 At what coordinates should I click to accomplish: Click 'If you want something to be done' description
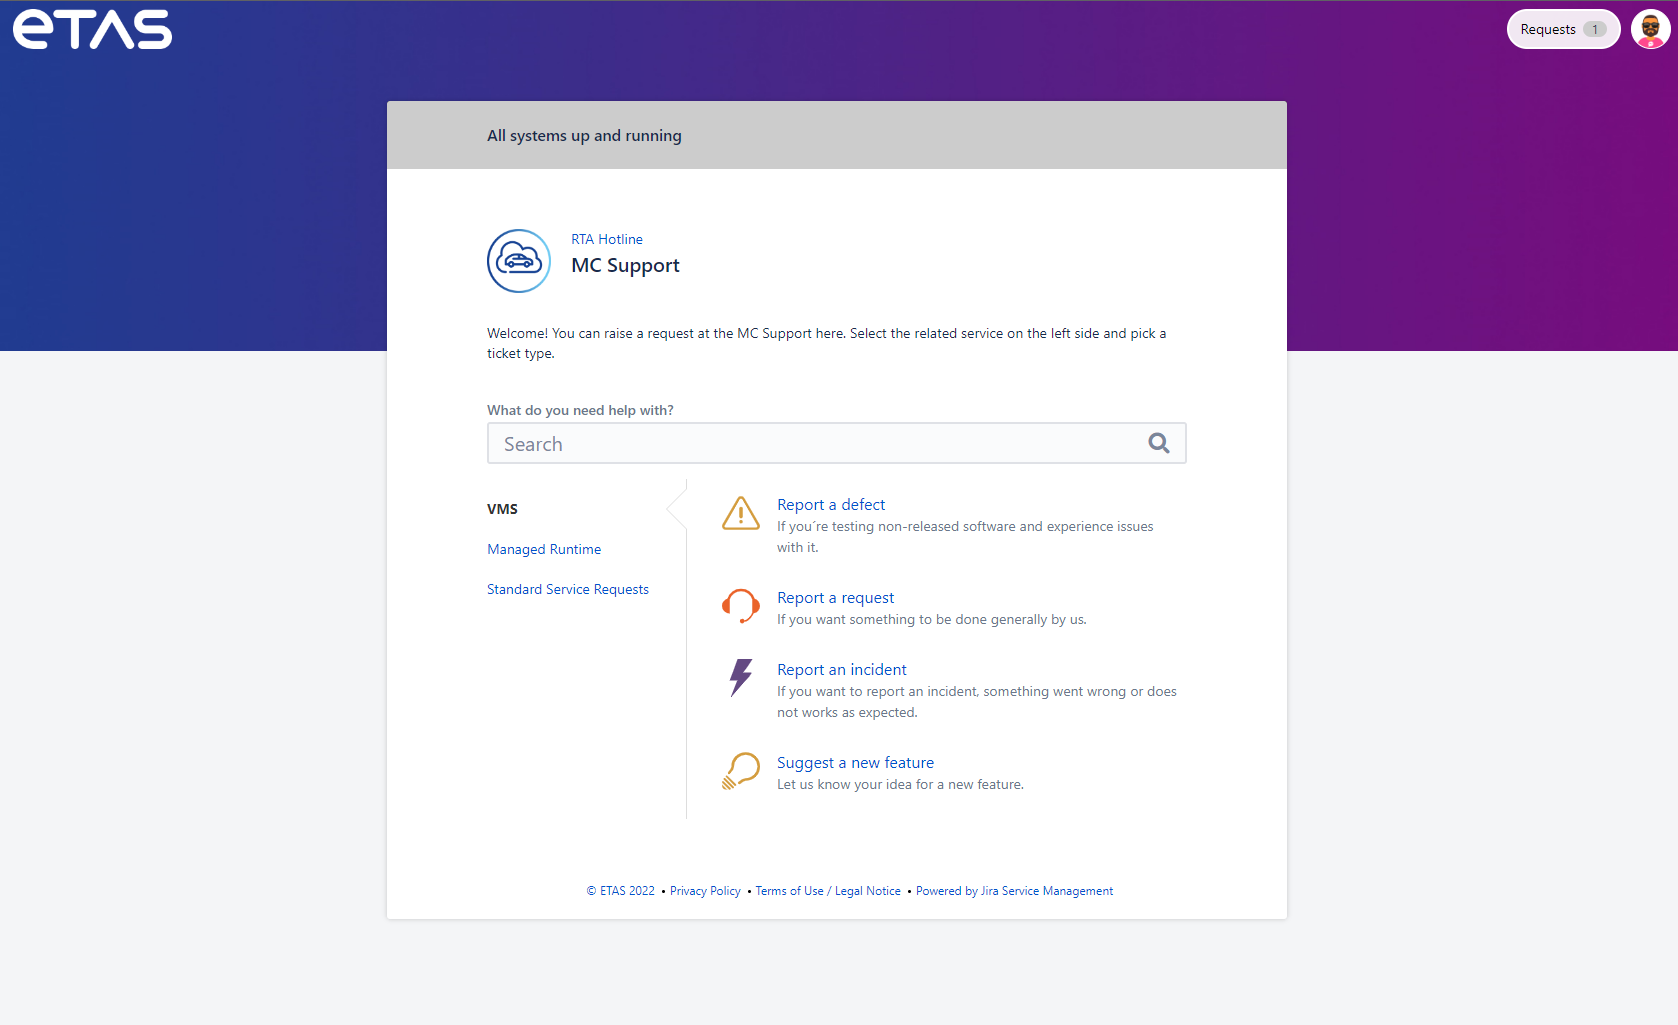pos(932,620)
